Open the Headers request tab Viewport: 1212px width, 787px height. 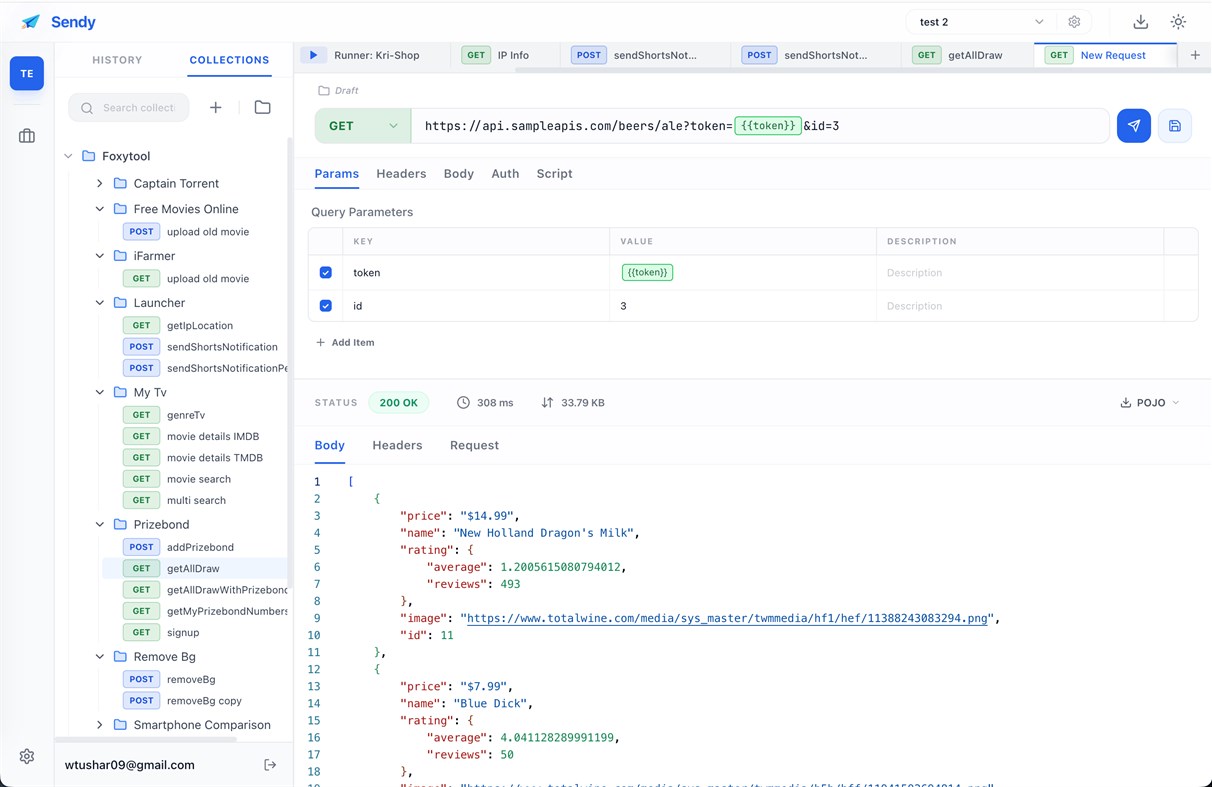click(x=401, y=174)
